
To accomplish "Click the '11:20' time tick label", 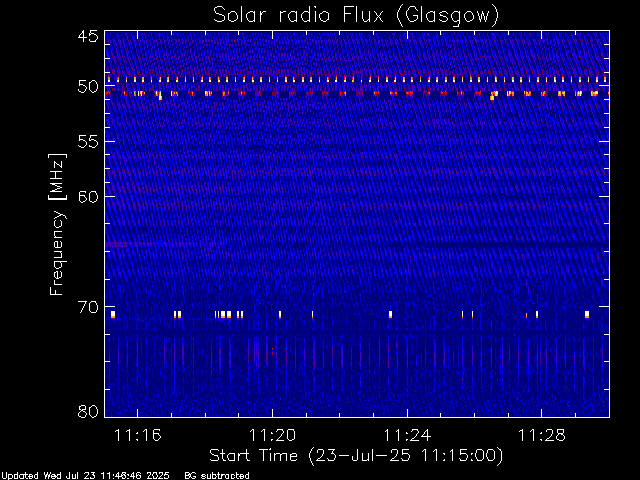I will (272, 435).
